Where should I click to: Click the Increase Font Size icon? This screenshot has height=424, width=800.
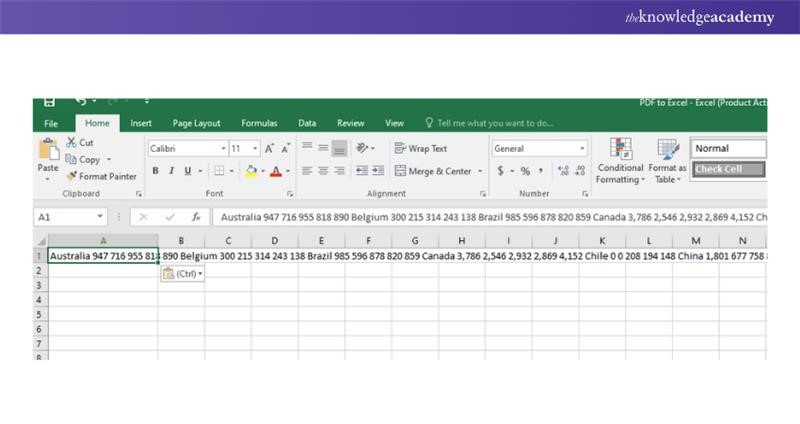pyautogui.click(x=270, y=148)
